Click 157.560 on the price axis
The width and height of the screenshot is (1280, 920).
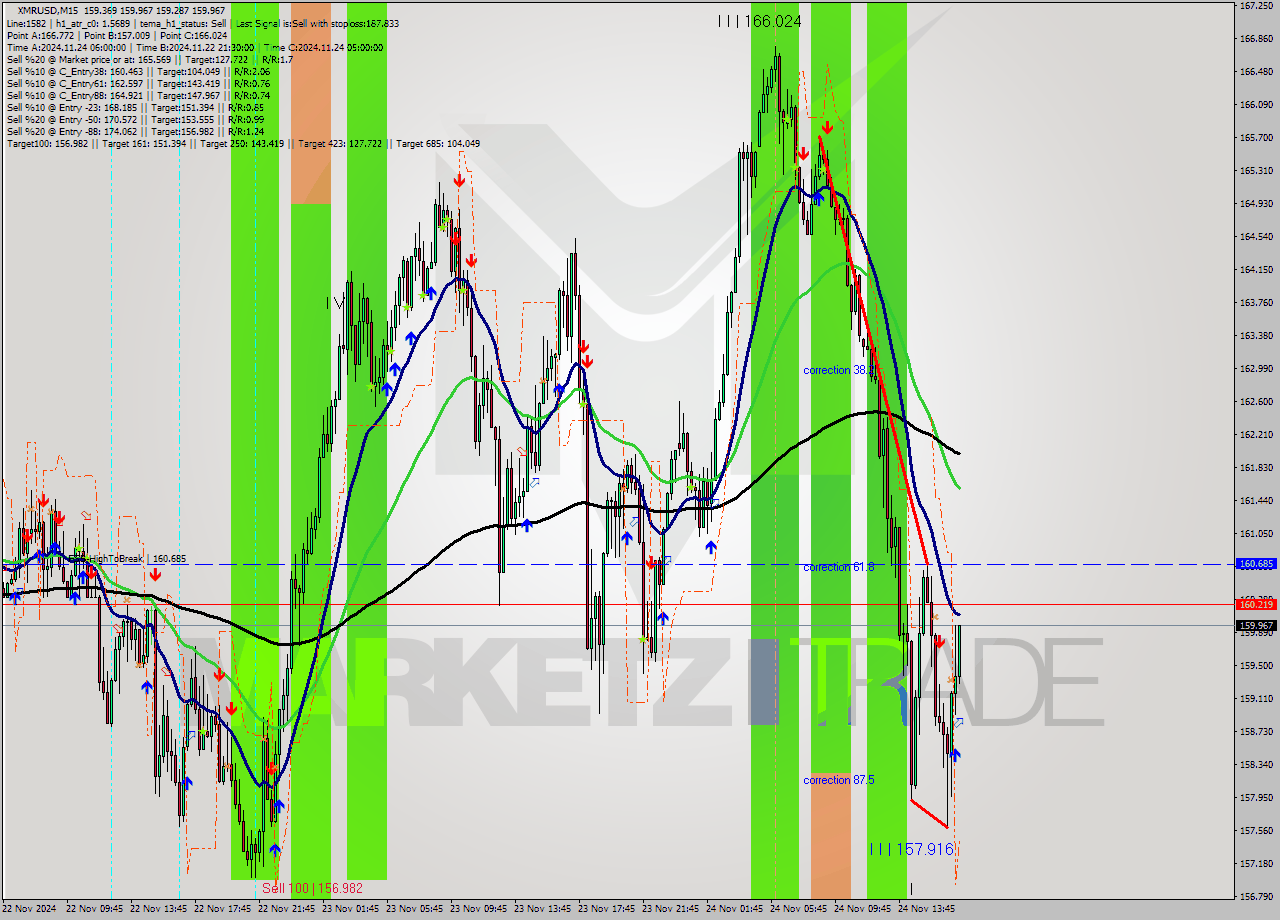[1256, 831]
